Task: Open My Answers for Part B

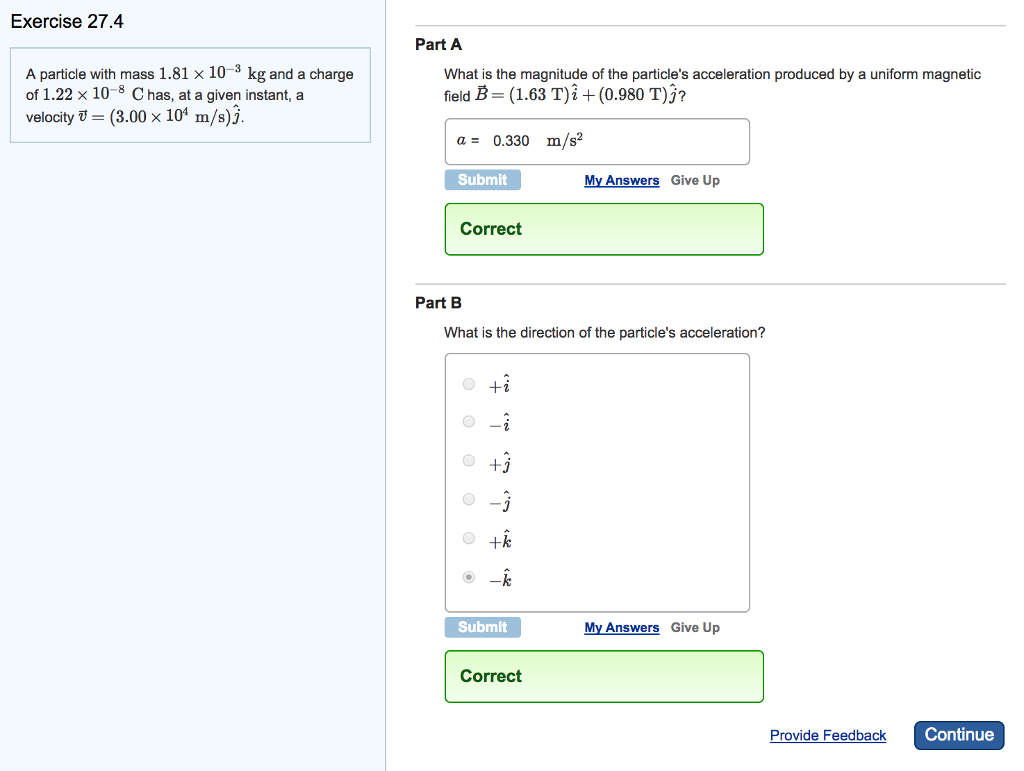Action: pos(621,627)
